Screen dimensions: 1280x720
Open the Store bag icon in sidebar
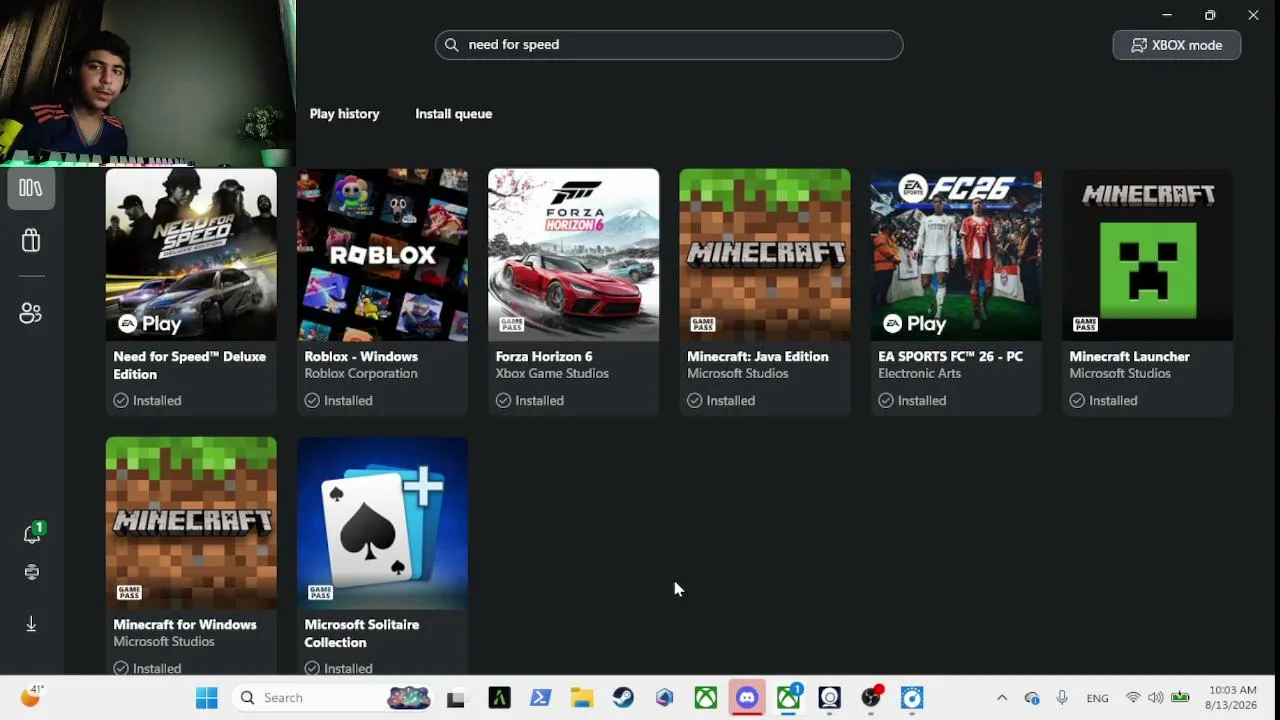(x=31, y=240)
